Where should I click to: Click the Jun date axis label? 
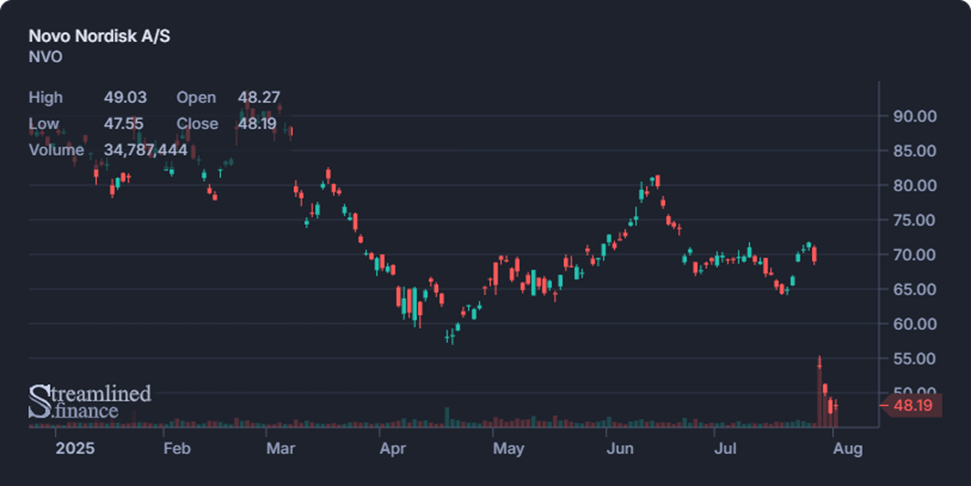click(x=620, y=448)
